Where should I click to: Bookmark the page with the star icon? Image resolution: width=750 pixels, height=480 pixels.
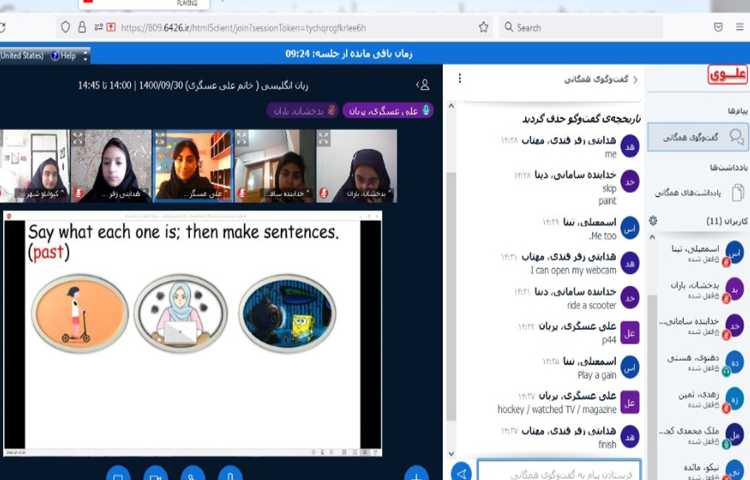(x=484, y=27)
